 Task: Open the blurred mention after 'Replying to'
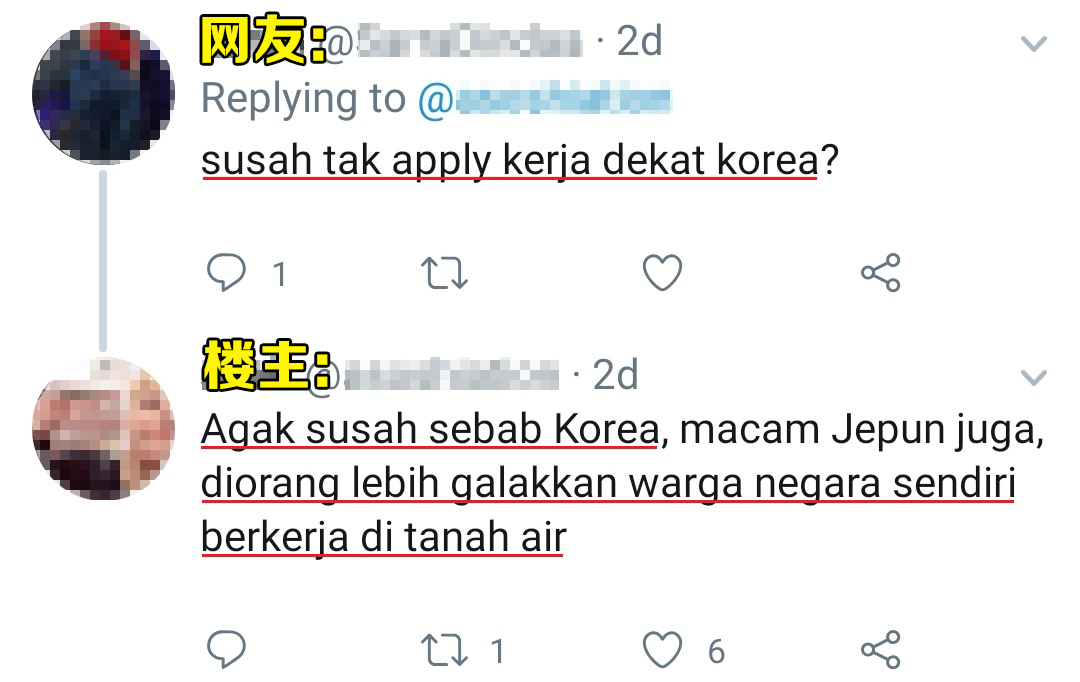coord(544,100)
